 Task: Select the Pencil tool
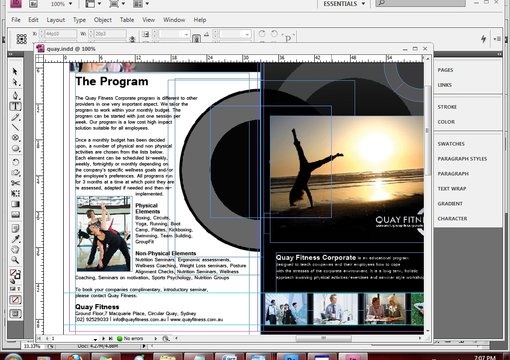[15, 117]
